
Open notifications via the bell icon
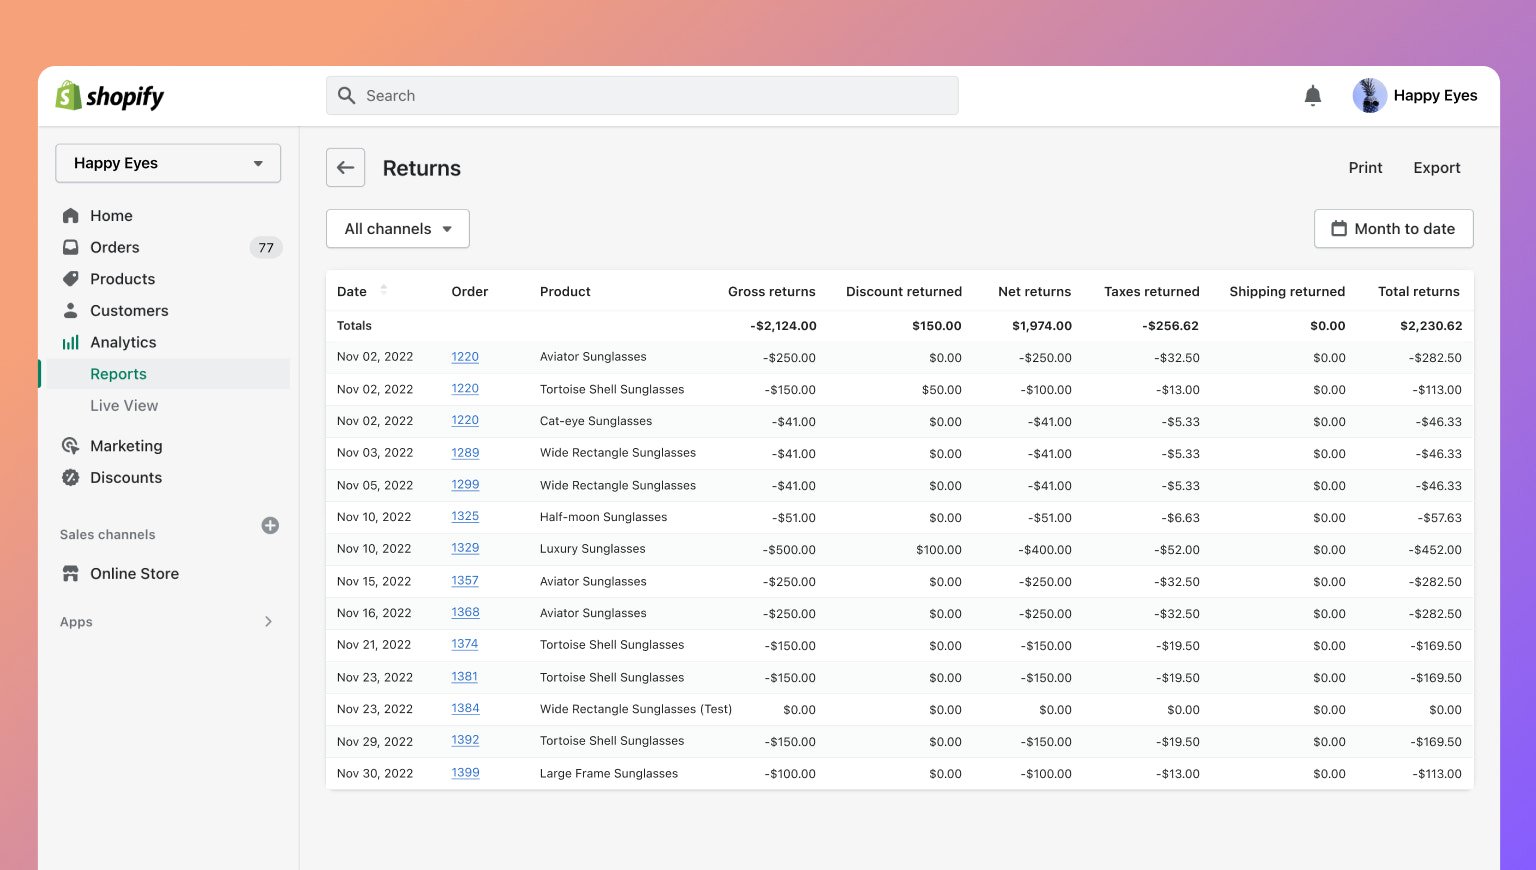click(x=1313, y=95)
